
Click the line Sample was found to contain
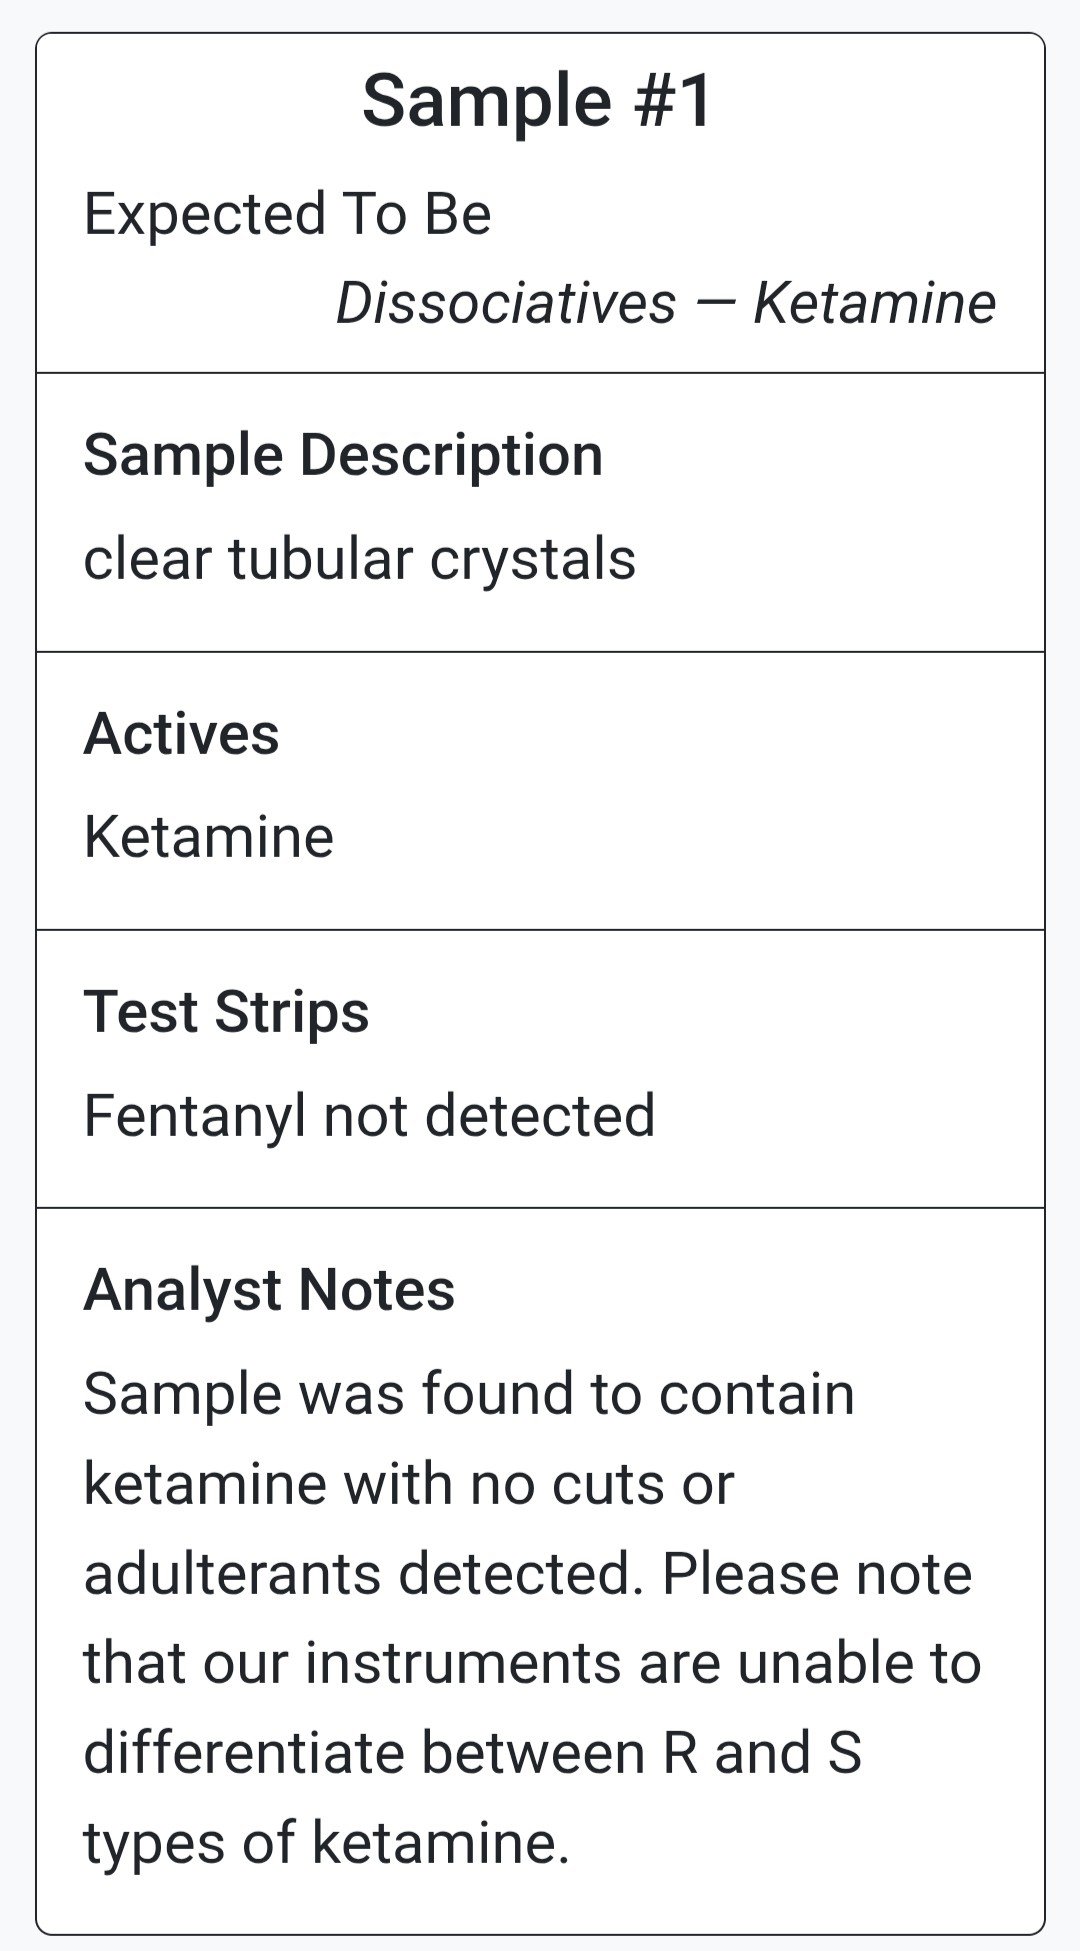[x=469, y=1394]
